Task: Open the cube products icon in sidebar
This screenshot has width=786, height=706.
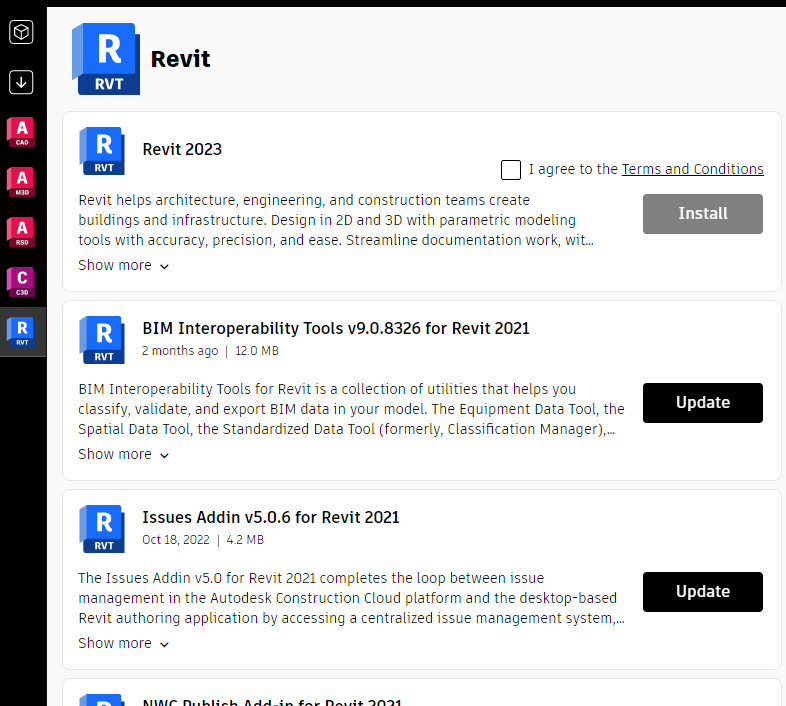Action: [x=21, y=33]
